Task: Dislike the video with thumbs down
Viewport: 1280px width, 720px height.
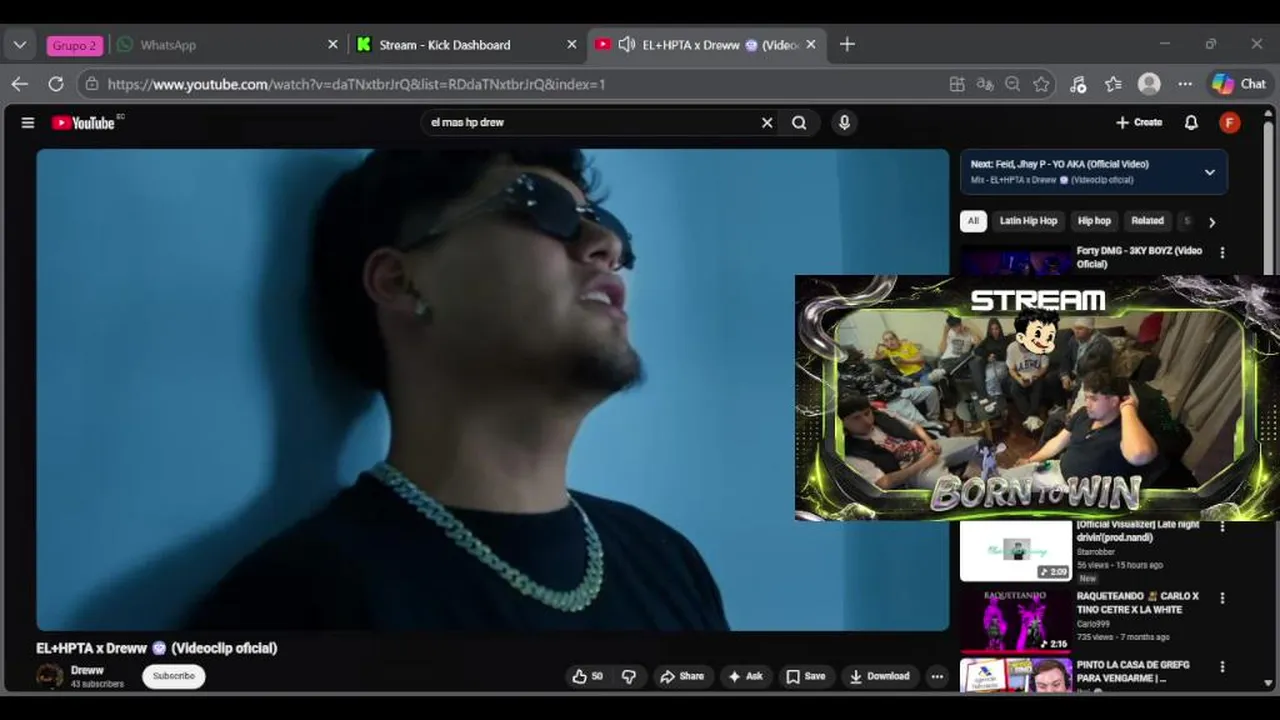Action: pyautogui.click(x=628, y=677)
